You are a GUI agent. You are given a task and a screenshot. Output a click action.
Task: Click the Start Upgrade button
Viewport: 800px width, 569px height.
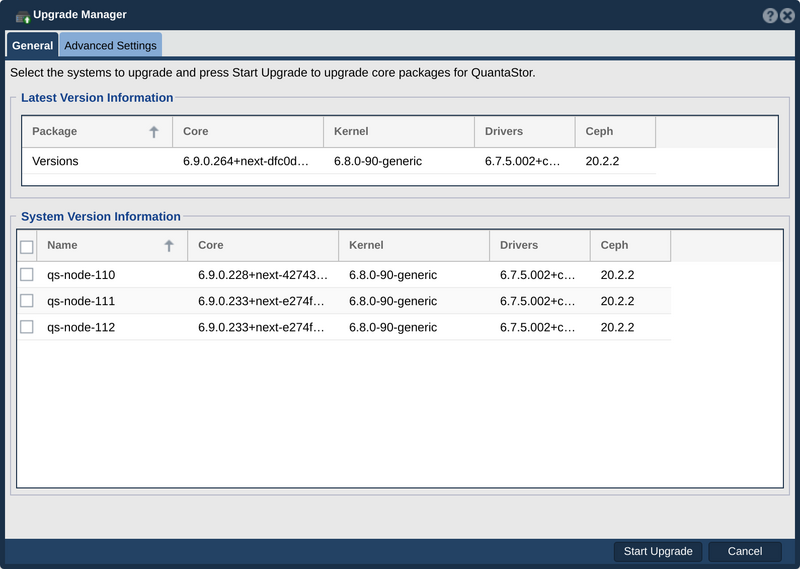pyautogui.click(x=658, y=551)
